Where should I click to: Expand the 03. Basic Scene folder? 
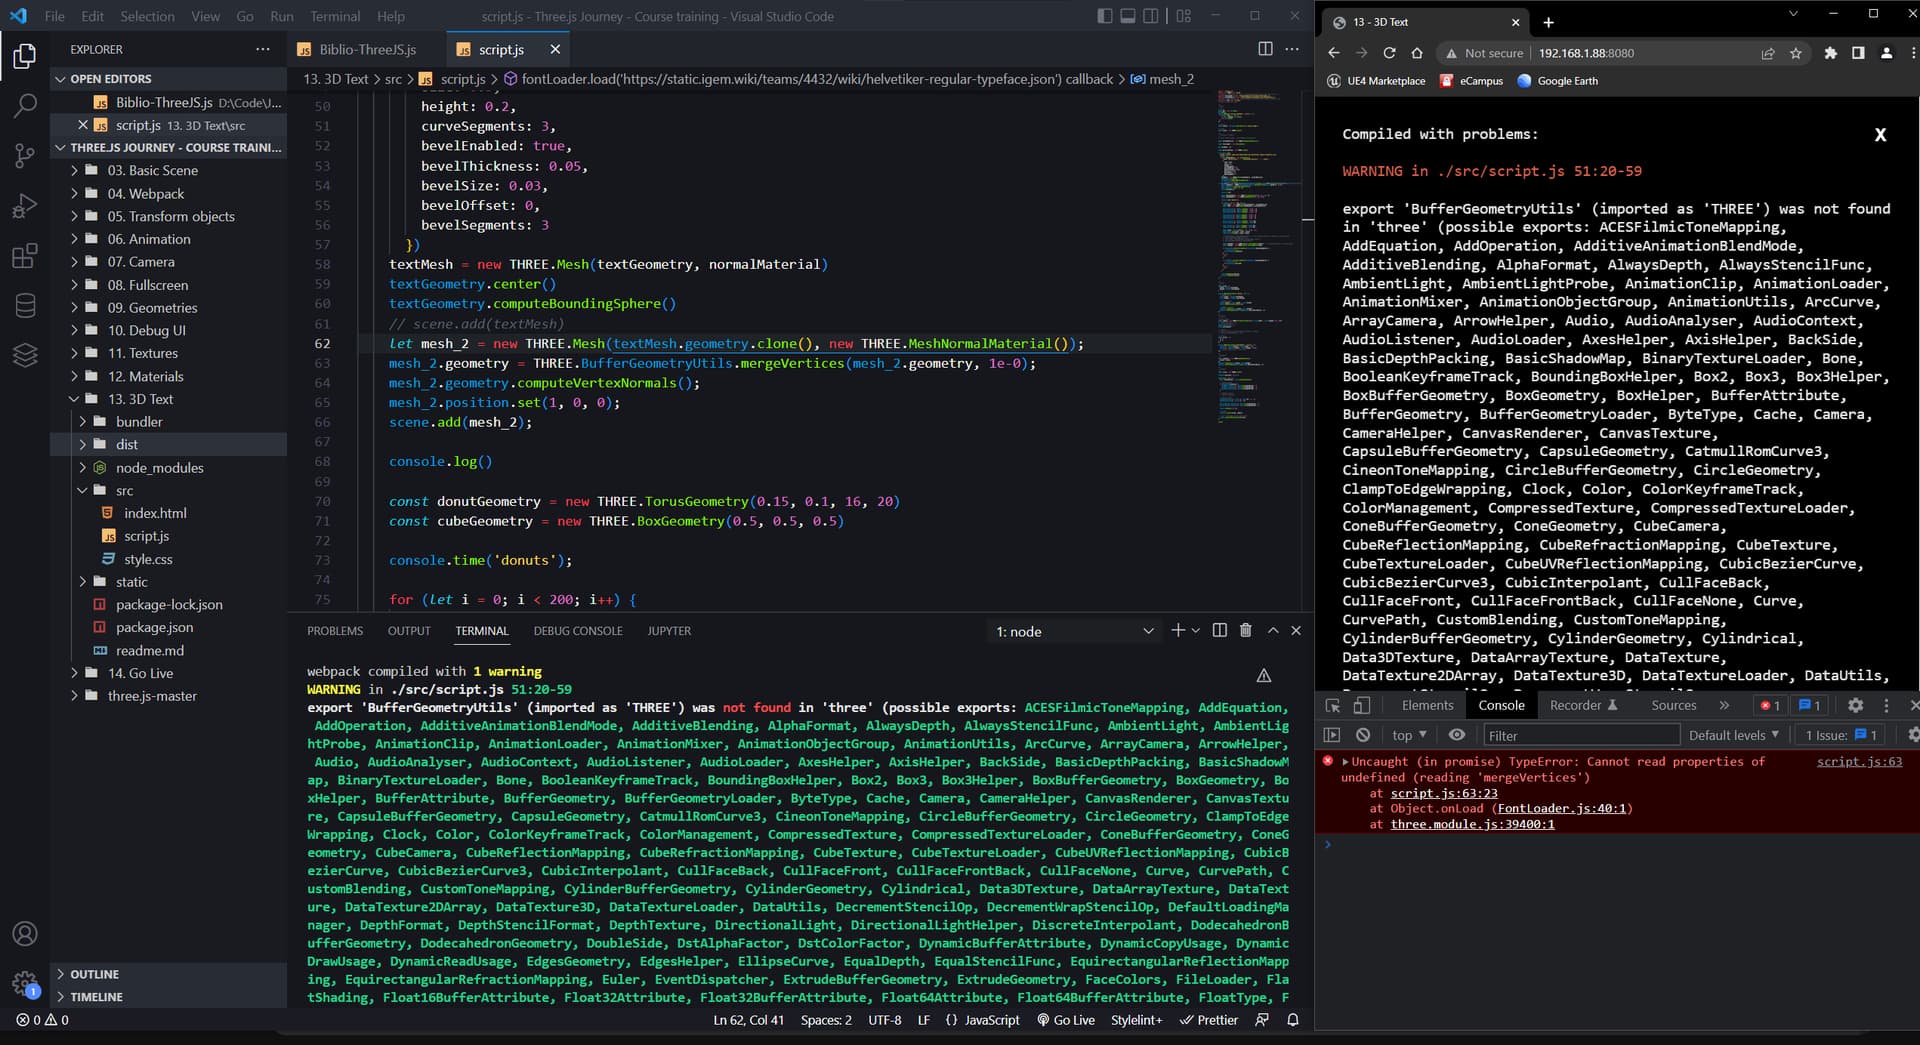pos(152,170)
